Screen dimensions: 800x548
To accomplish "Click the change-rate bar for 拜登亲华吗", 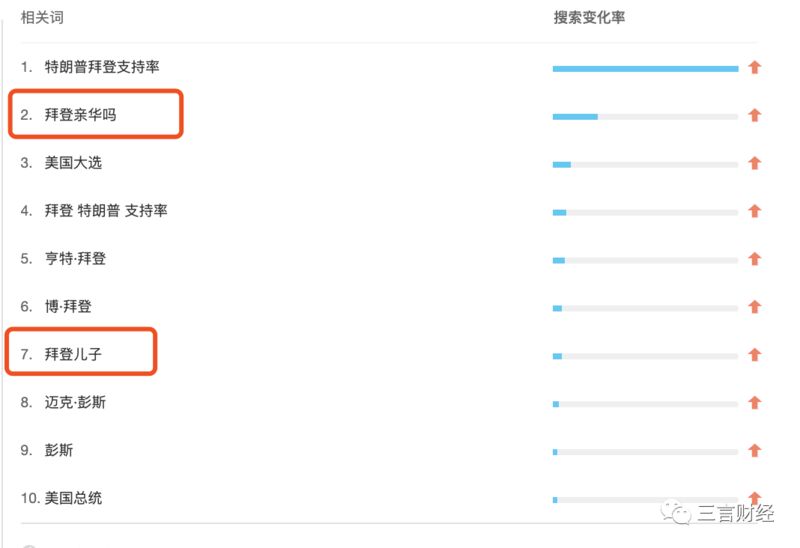I will pos(645,117).
